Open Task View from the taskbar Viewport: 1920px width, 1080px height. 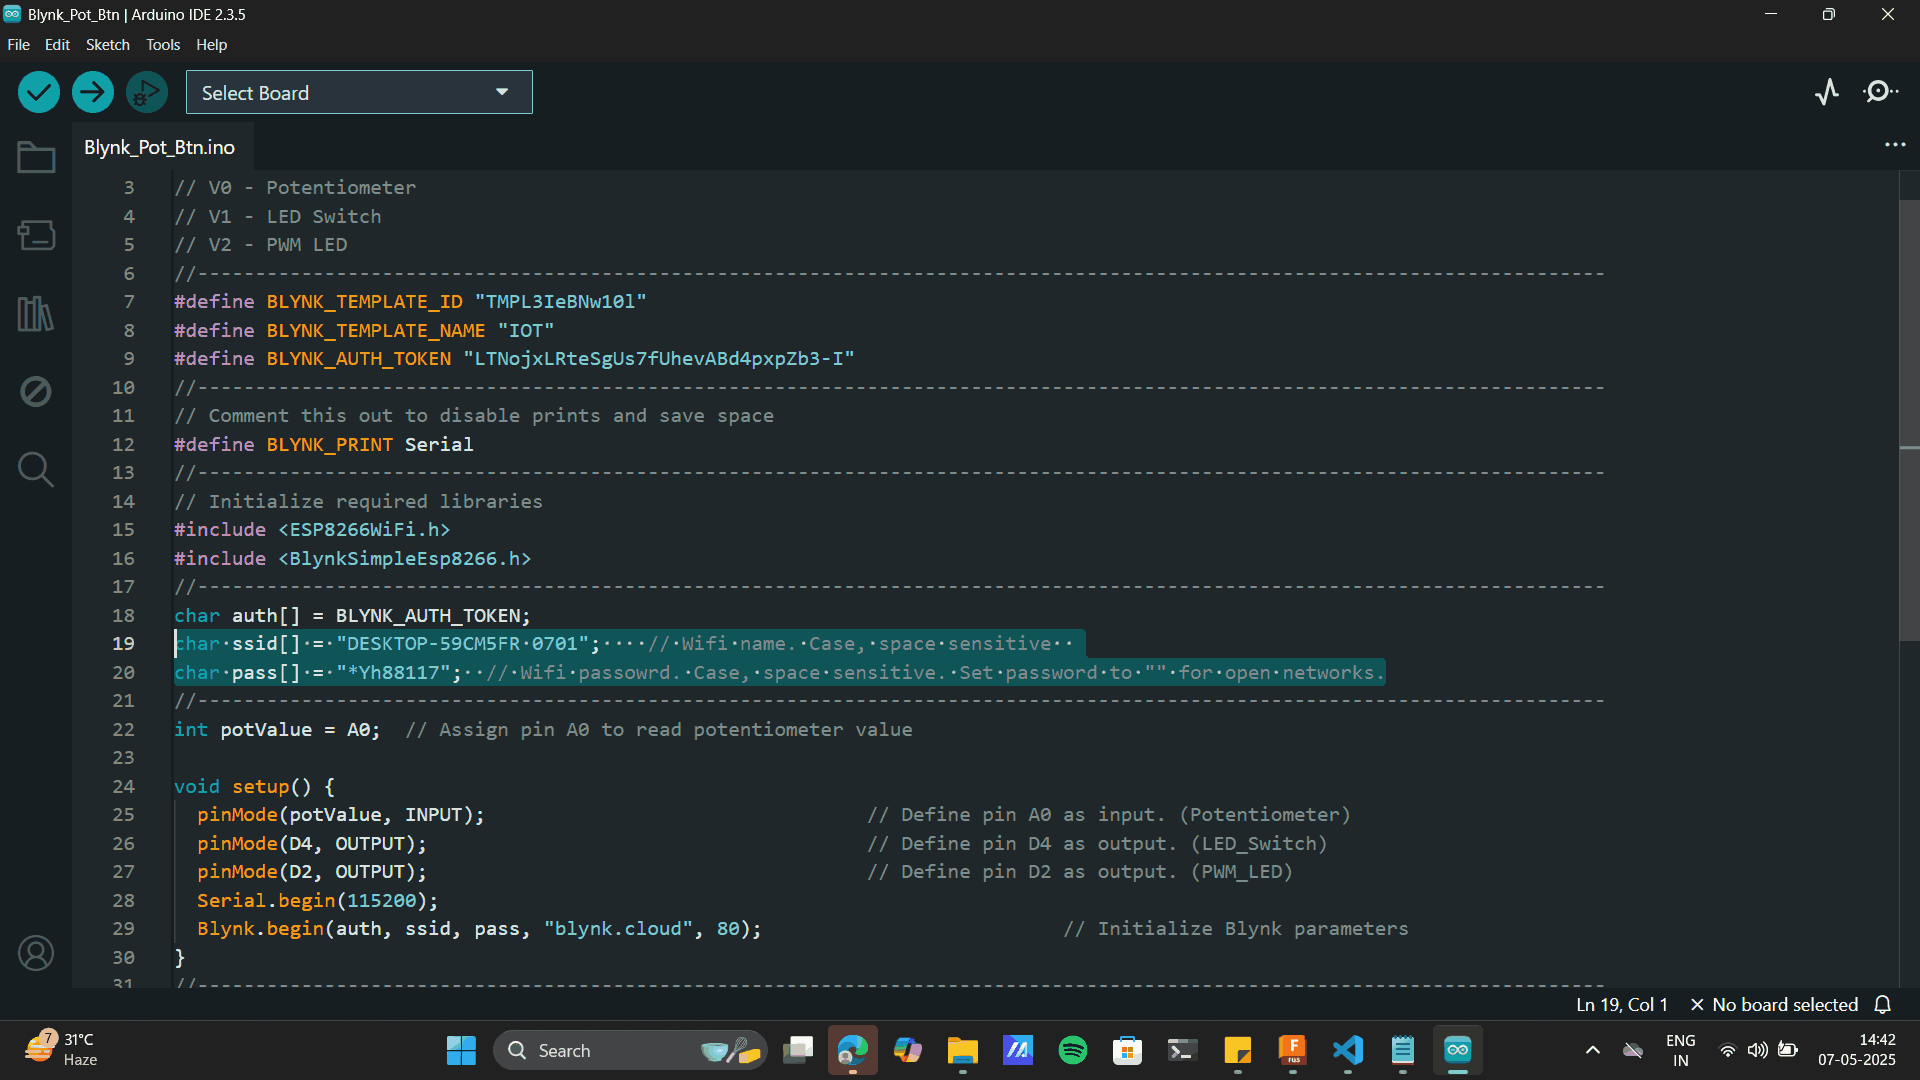[x=798, y=1050]
